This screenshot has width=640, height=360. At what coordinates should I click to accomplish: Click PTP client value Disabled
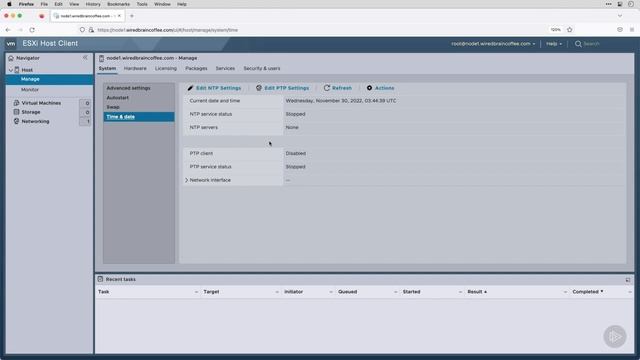point(296,153)
